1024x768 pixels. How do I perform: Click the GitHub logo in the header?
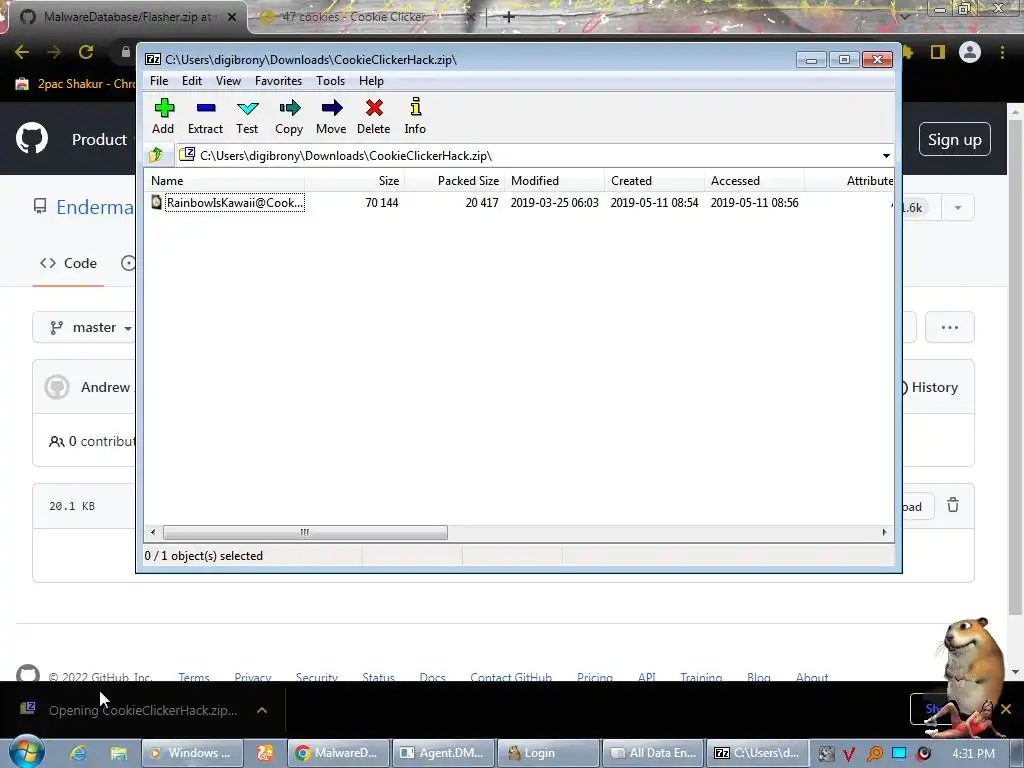click(32, 138)
